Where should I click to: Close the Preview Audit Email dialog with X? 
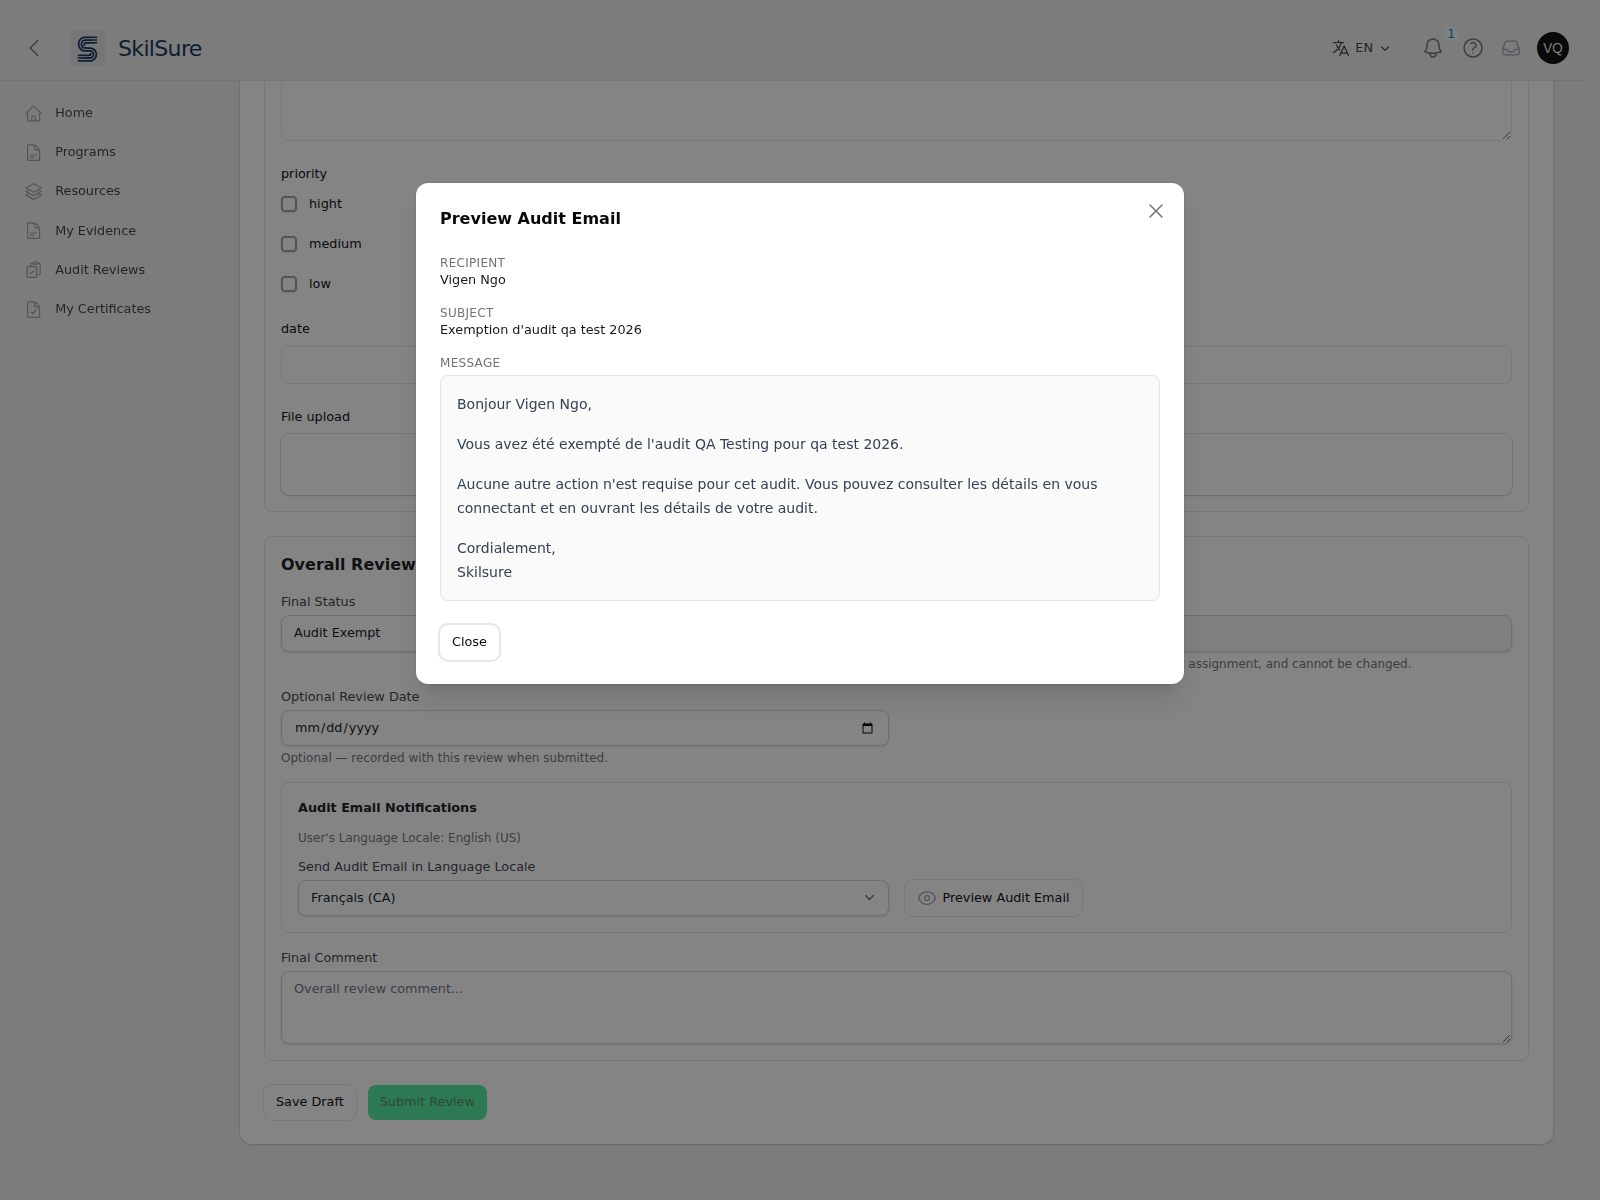coord(1156,211)
